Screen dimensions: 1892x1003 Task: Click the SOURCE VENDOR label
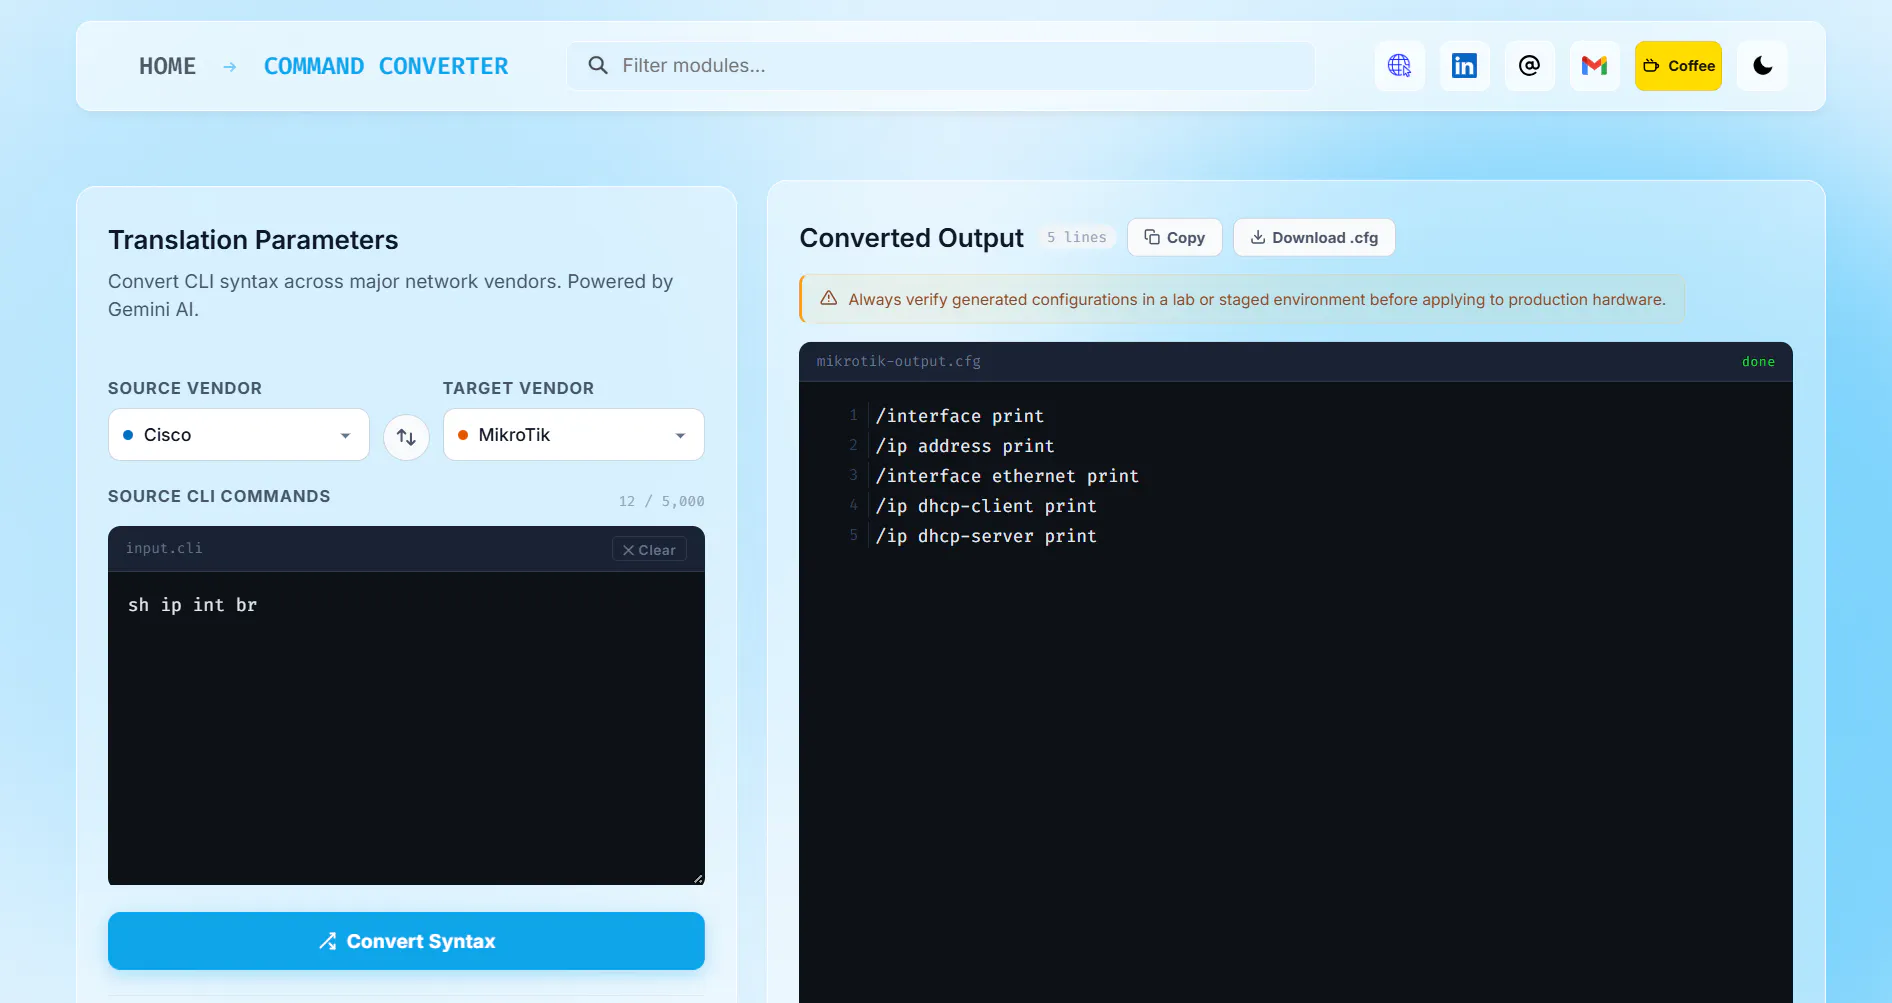click(x=185, y=388)
